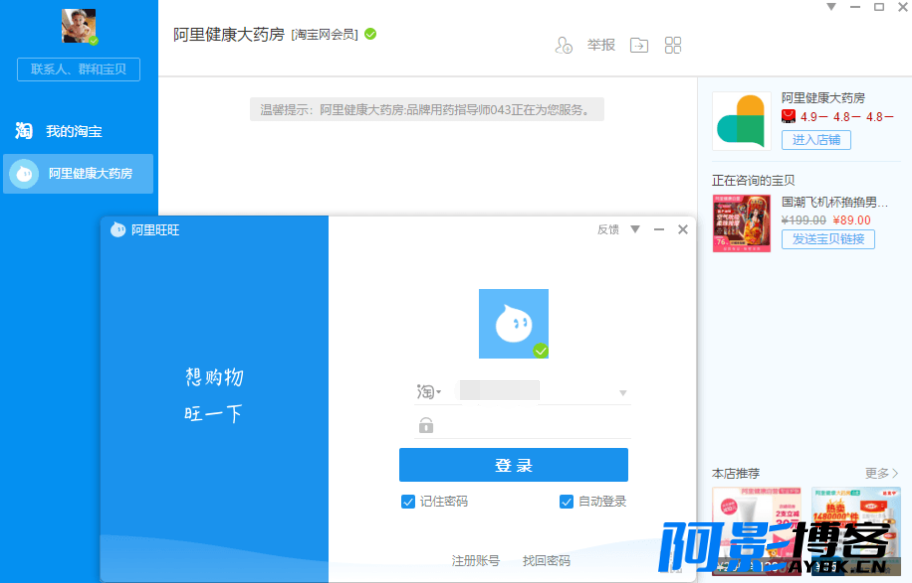Click the AliWangWang logo in login title bar

(x=118, y=230)
